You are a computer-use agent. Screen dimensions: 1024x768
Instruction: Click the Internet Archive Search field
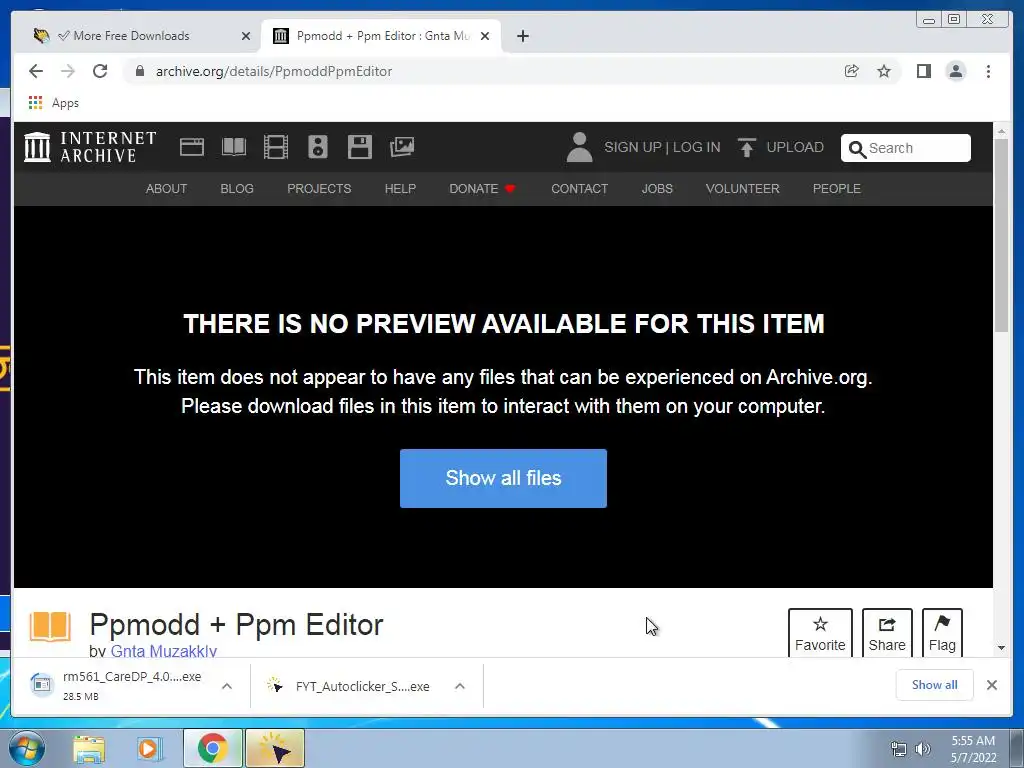tap(905, 148)
